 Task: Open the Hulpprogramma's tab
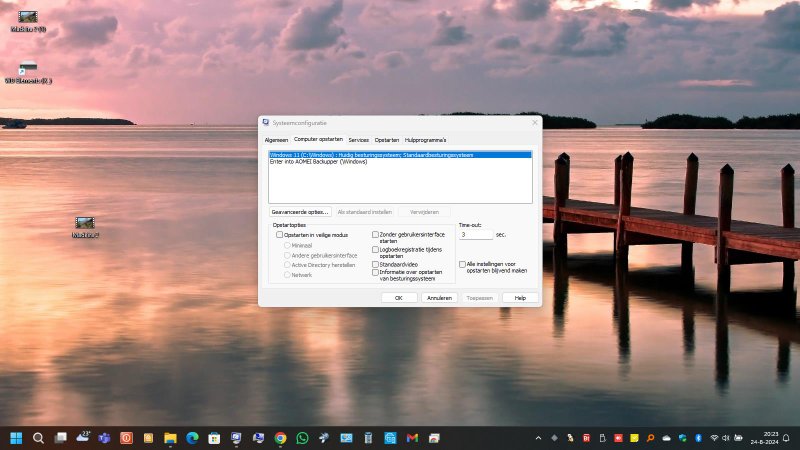[425, 140]
